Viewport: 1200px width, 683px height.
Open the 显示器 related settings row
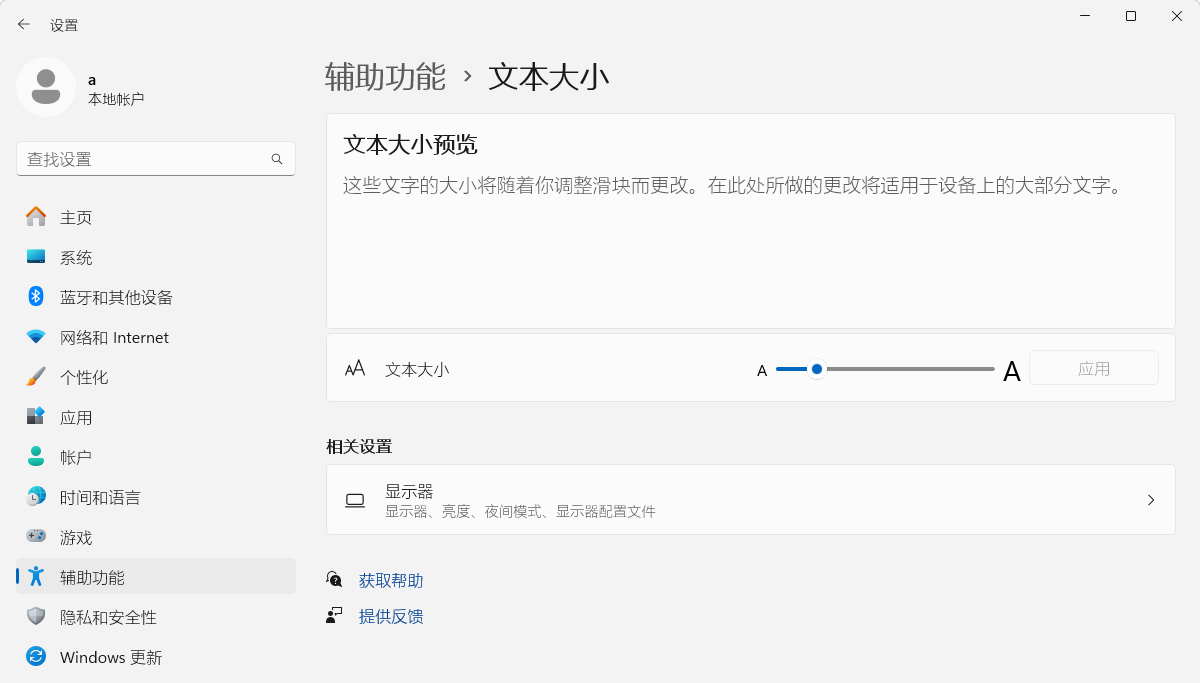click(751, 500)
